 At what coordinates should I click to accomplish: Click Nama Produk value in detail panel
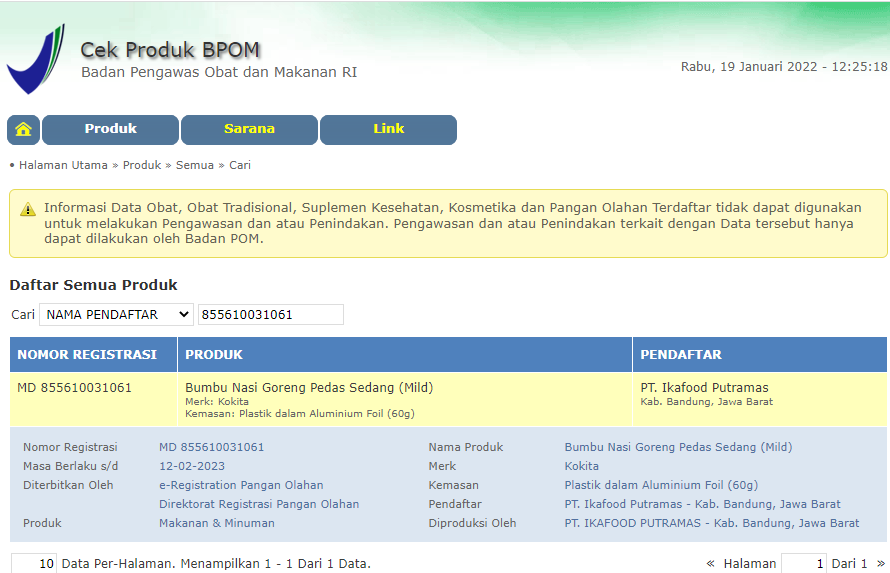pos(678,447)
